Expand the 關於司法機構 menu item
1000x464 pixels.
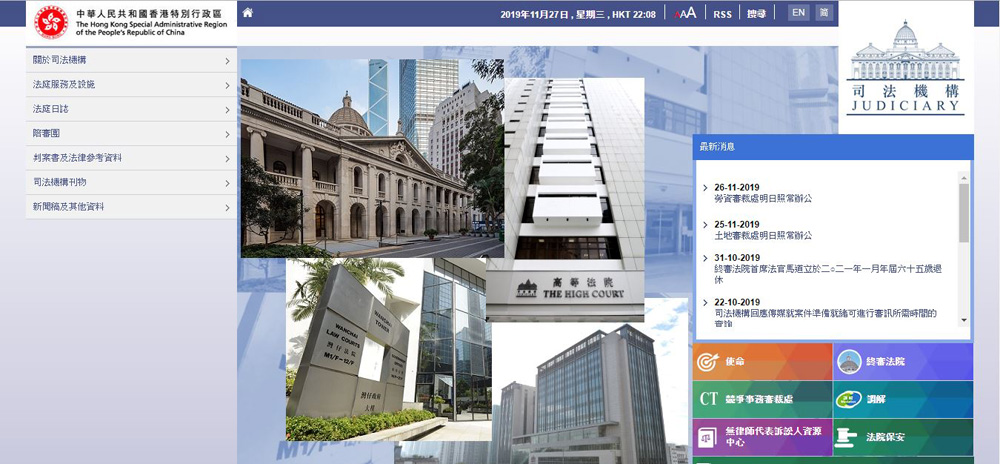pyautogui.click(x=131, y=61)
